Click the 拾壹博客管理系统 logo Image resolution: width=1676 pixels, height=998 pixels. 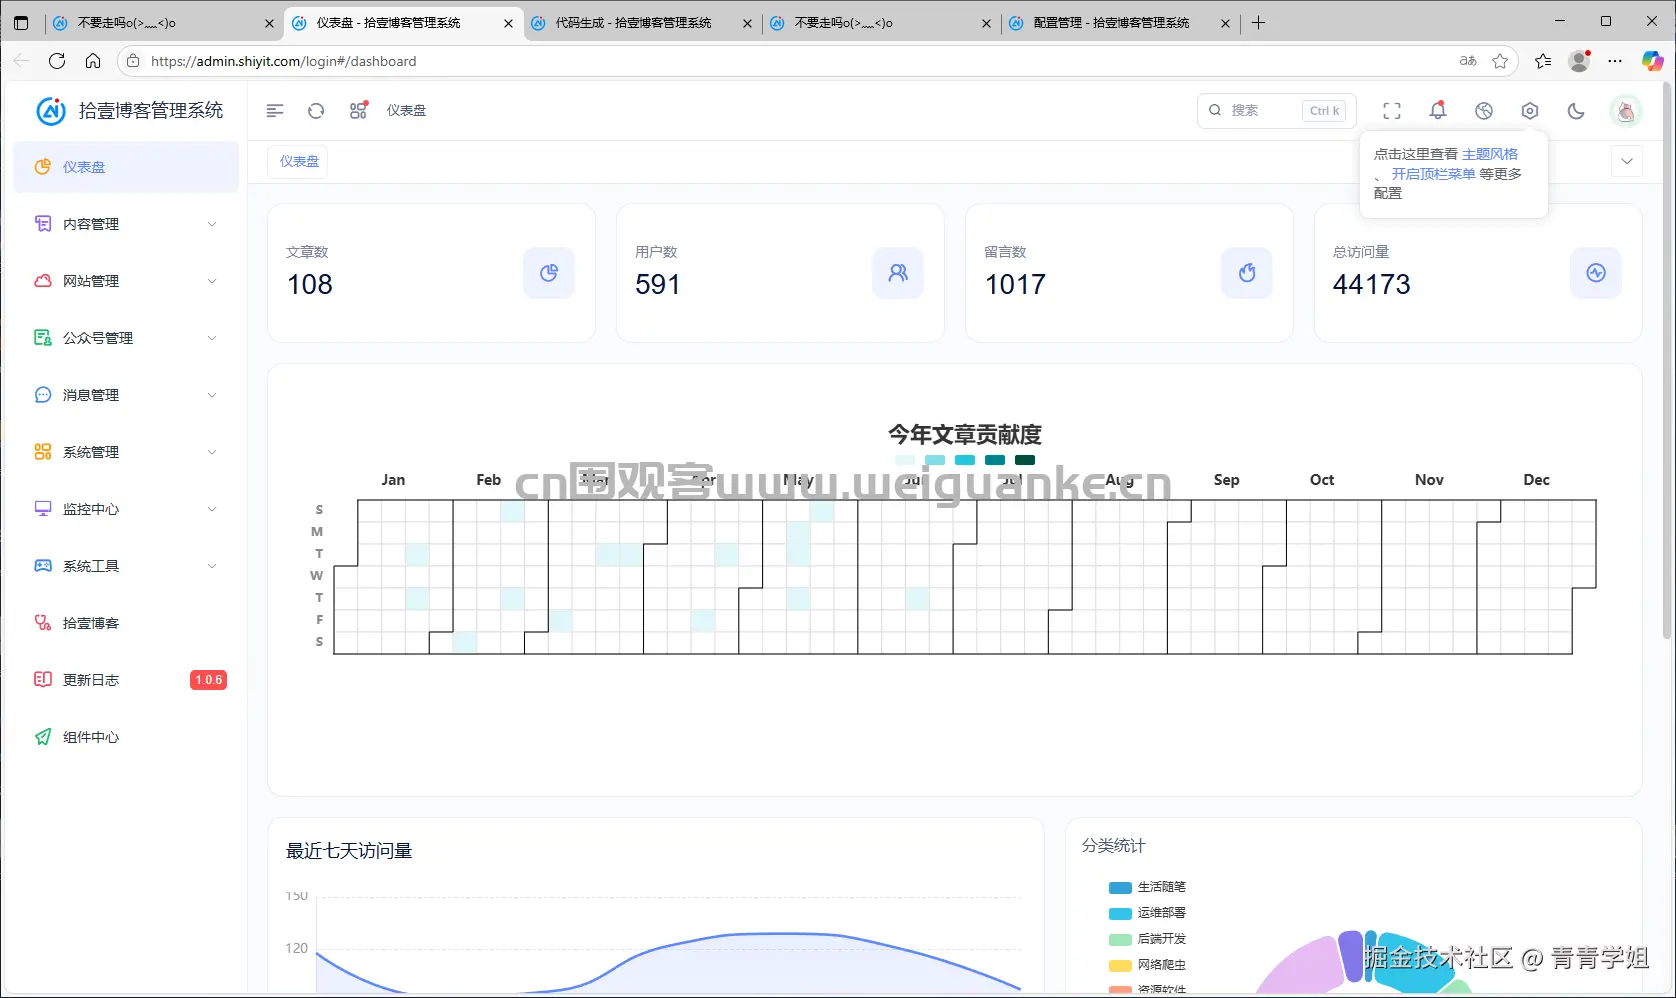coord(129,111)
